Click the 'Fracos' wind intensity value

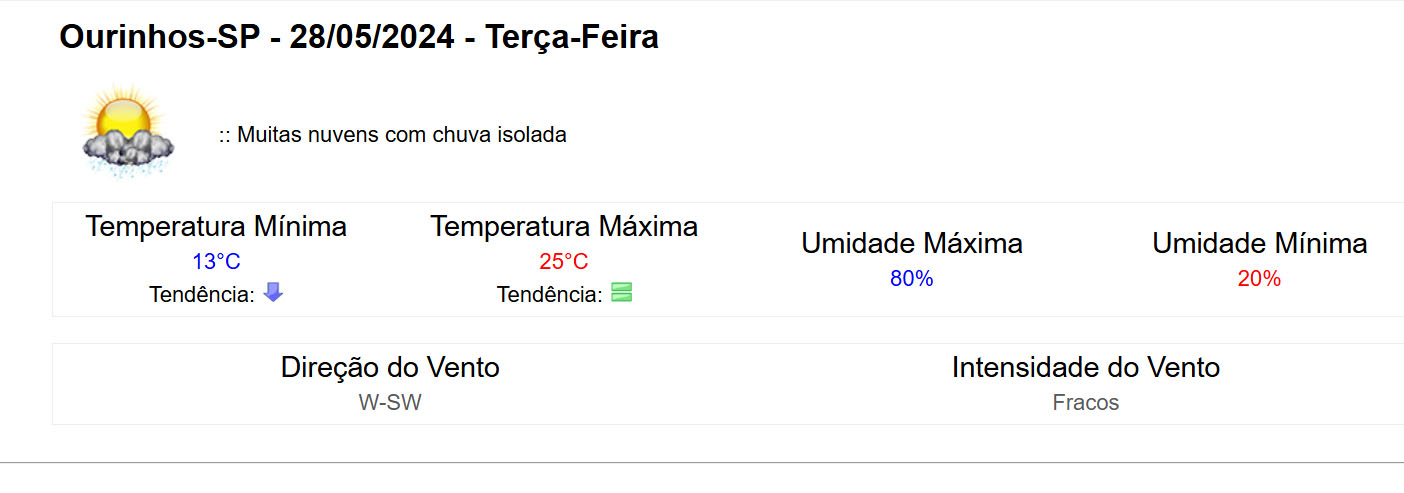click(x=1086, y=403)
